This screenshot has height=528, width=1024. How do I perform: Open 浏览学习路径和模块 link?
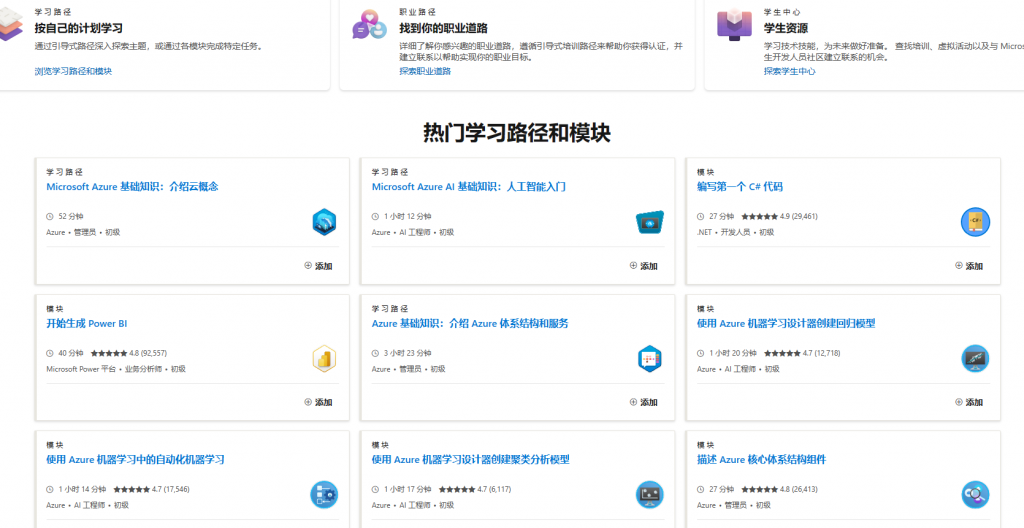73,71
